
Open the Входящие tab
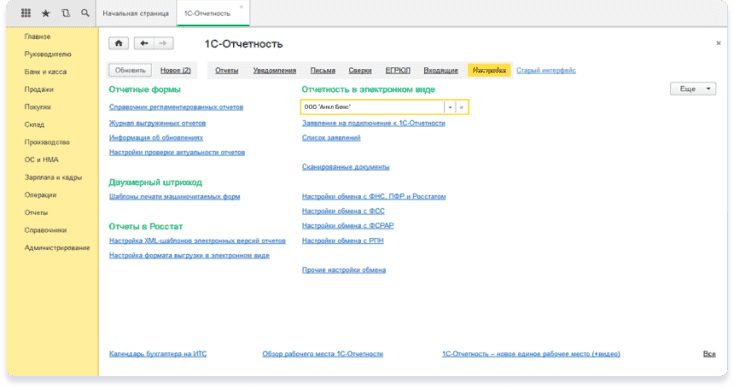[x=440, y=70]
